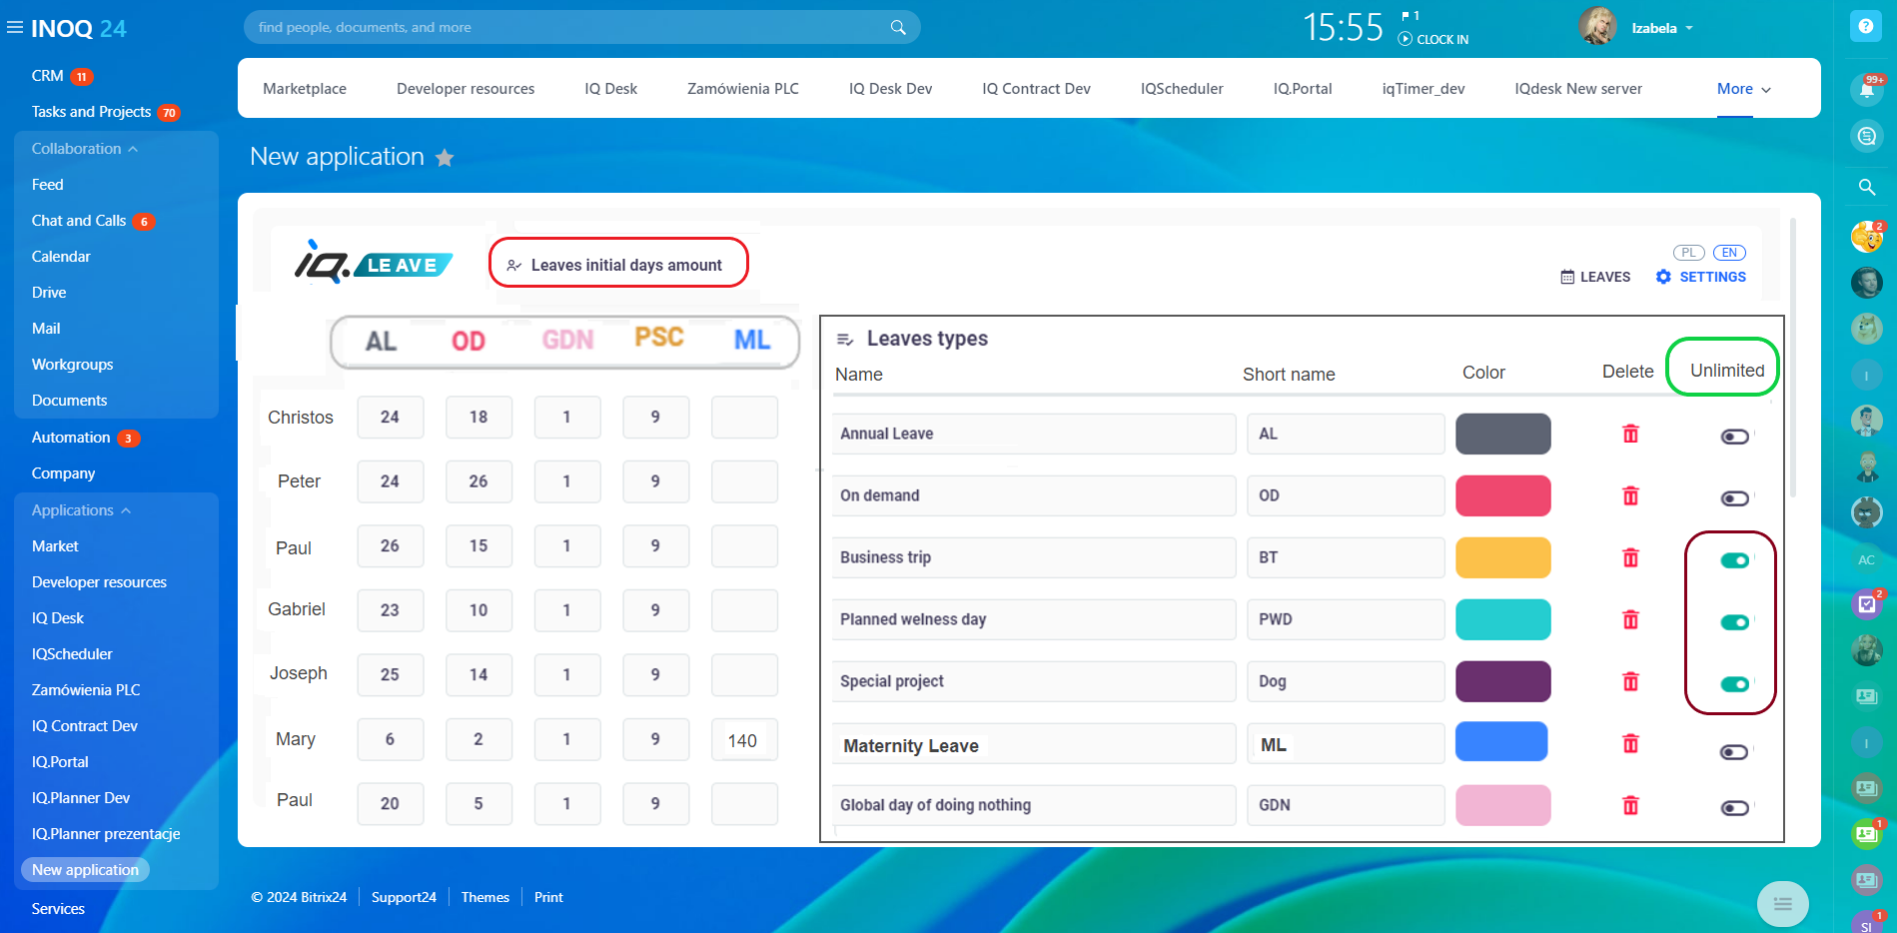This screenshot has height=933, width=1897.
Task: Edit the Business trip short name field BT
Action: (1345, 557)
